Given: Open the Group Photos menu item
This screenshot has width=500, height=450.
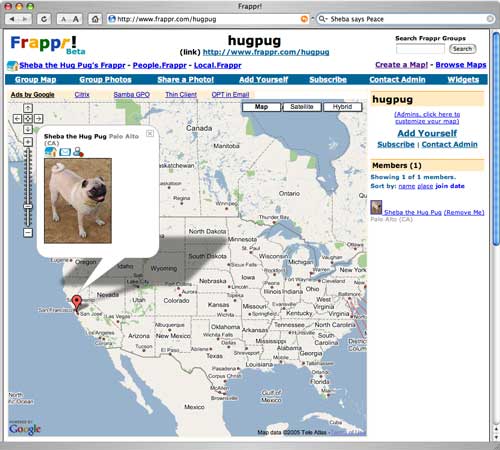Looking at the screenshot, I should click(x=105, y=80).
